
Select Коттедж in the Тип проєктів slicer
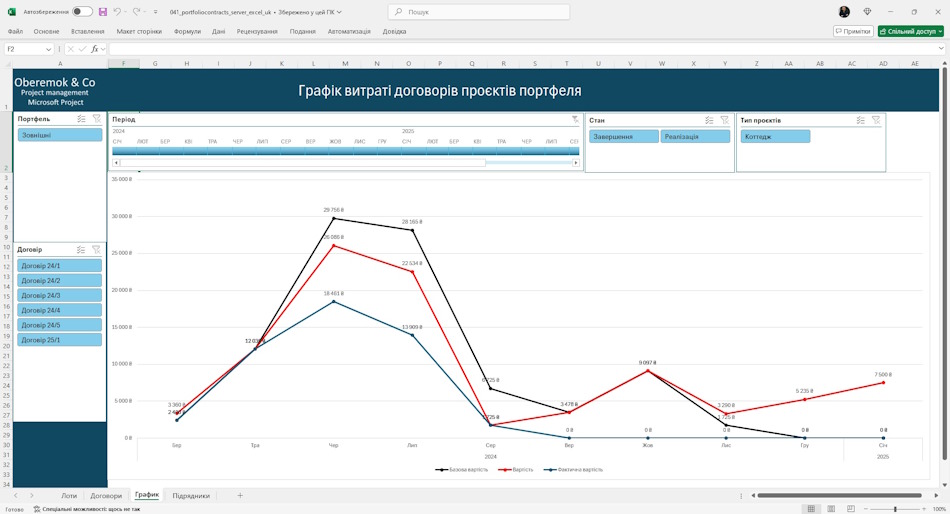tap(775, 136)
